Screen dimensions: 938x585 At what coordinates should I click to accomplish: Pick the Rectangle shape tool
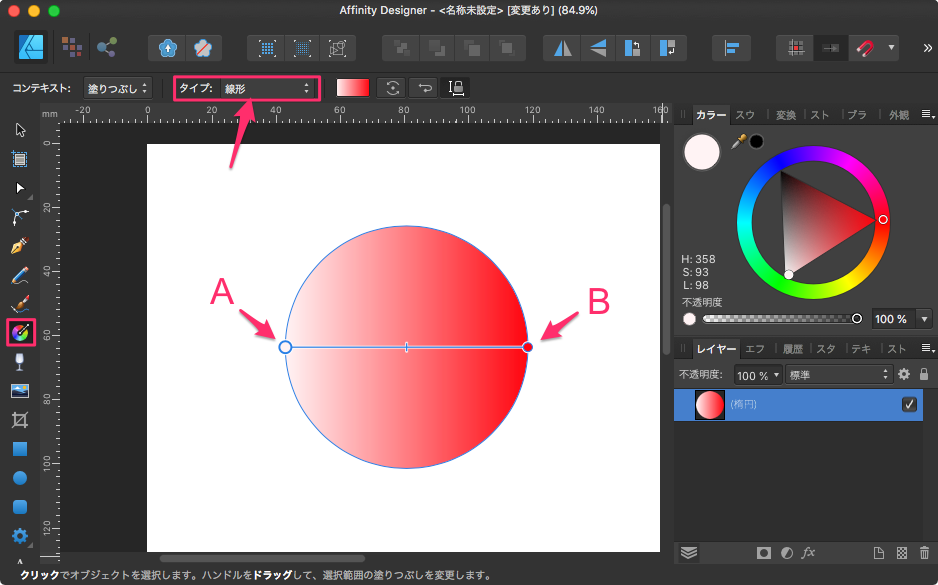(19, 449)
